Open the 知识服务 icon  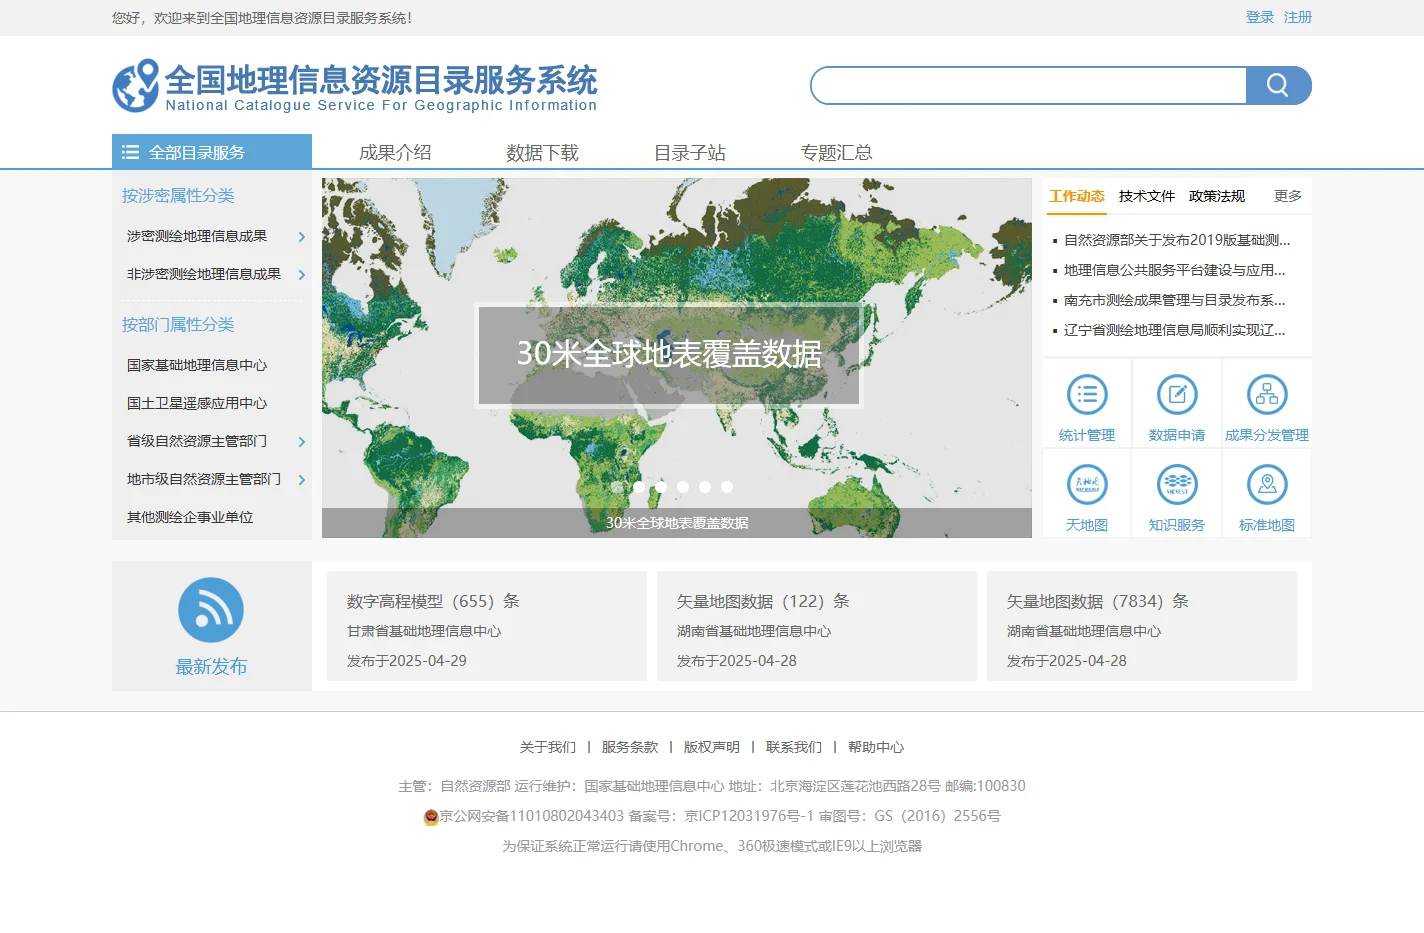pyautogui.click(x=1177, y=485)
